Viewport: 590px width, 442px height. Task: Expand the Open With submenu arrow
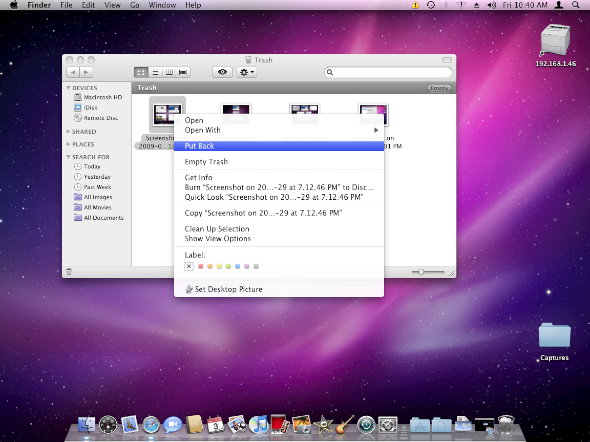click(x=376, y=130)
